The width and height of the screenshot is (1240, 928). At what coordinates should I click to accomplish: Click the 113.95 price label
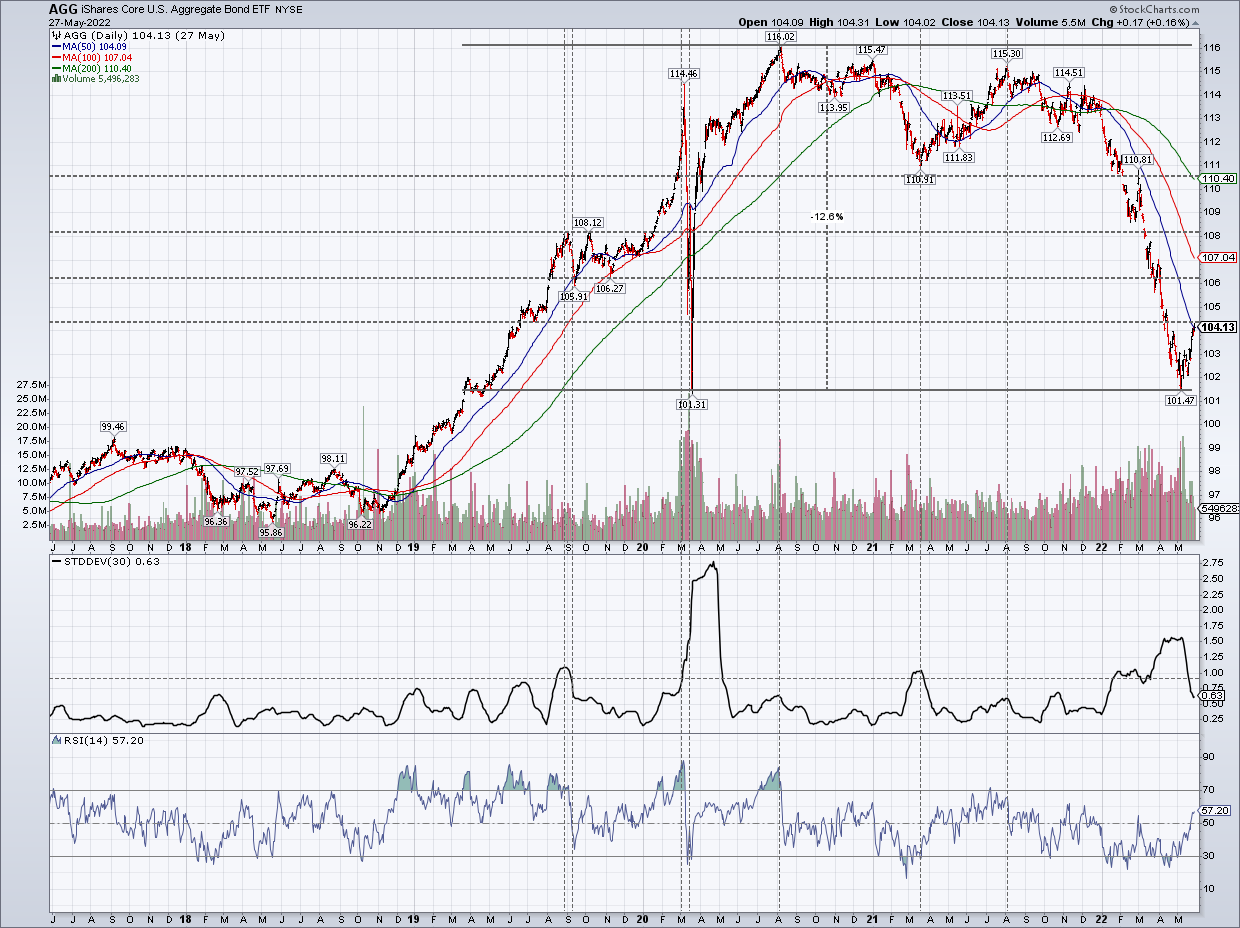(833, 106)
